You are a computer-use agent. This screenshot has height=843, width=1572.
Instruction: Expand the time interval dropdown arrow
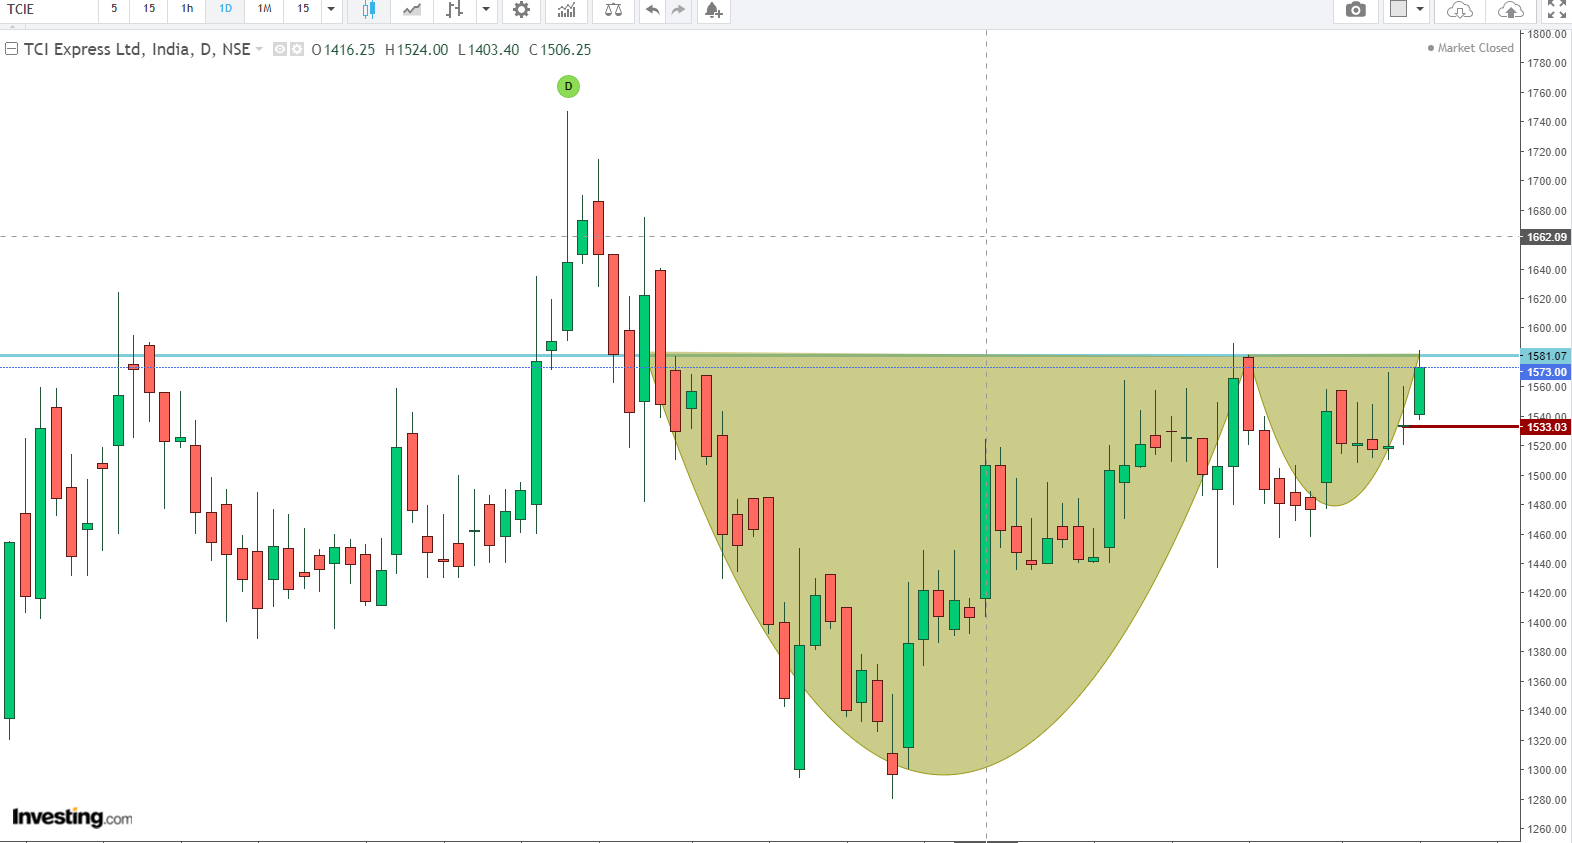coord(331,10)
